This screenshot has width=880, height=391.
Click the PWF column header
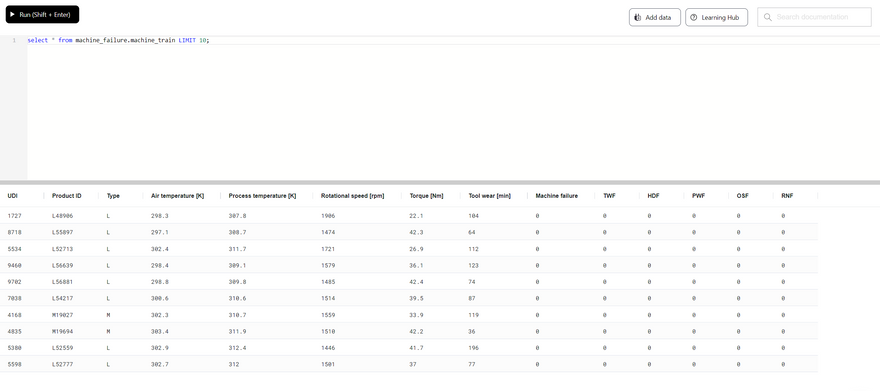(698, 196)
